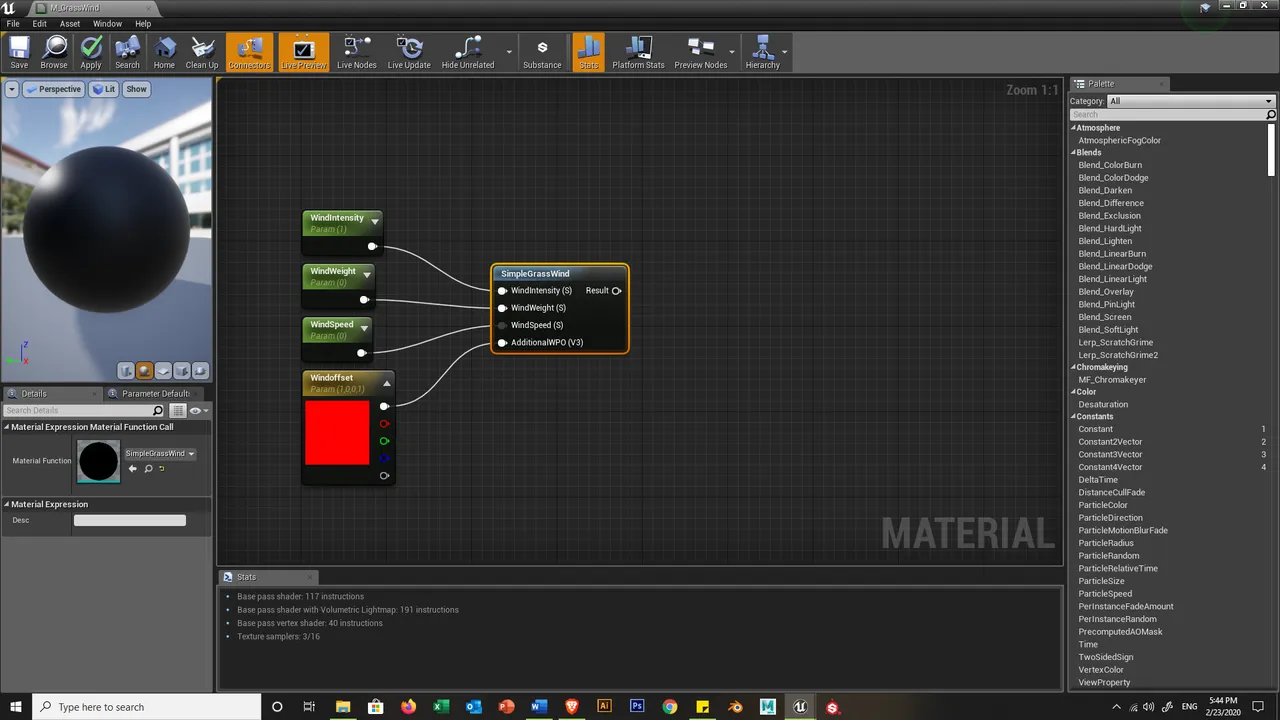Click the Material Function thumbnail

click(x=98, y=461)
